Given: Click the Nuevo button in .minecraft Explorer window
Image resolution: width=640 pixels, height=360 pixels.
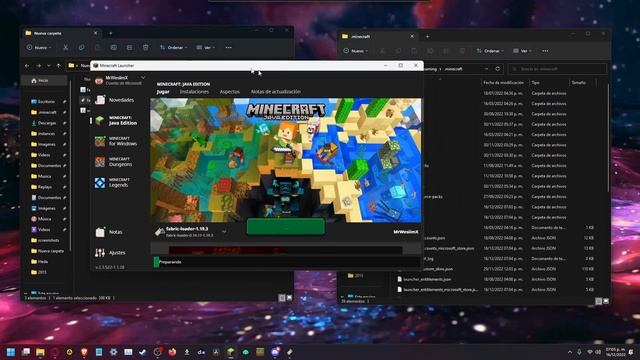Looking at the screenshot, I should 356,51.
